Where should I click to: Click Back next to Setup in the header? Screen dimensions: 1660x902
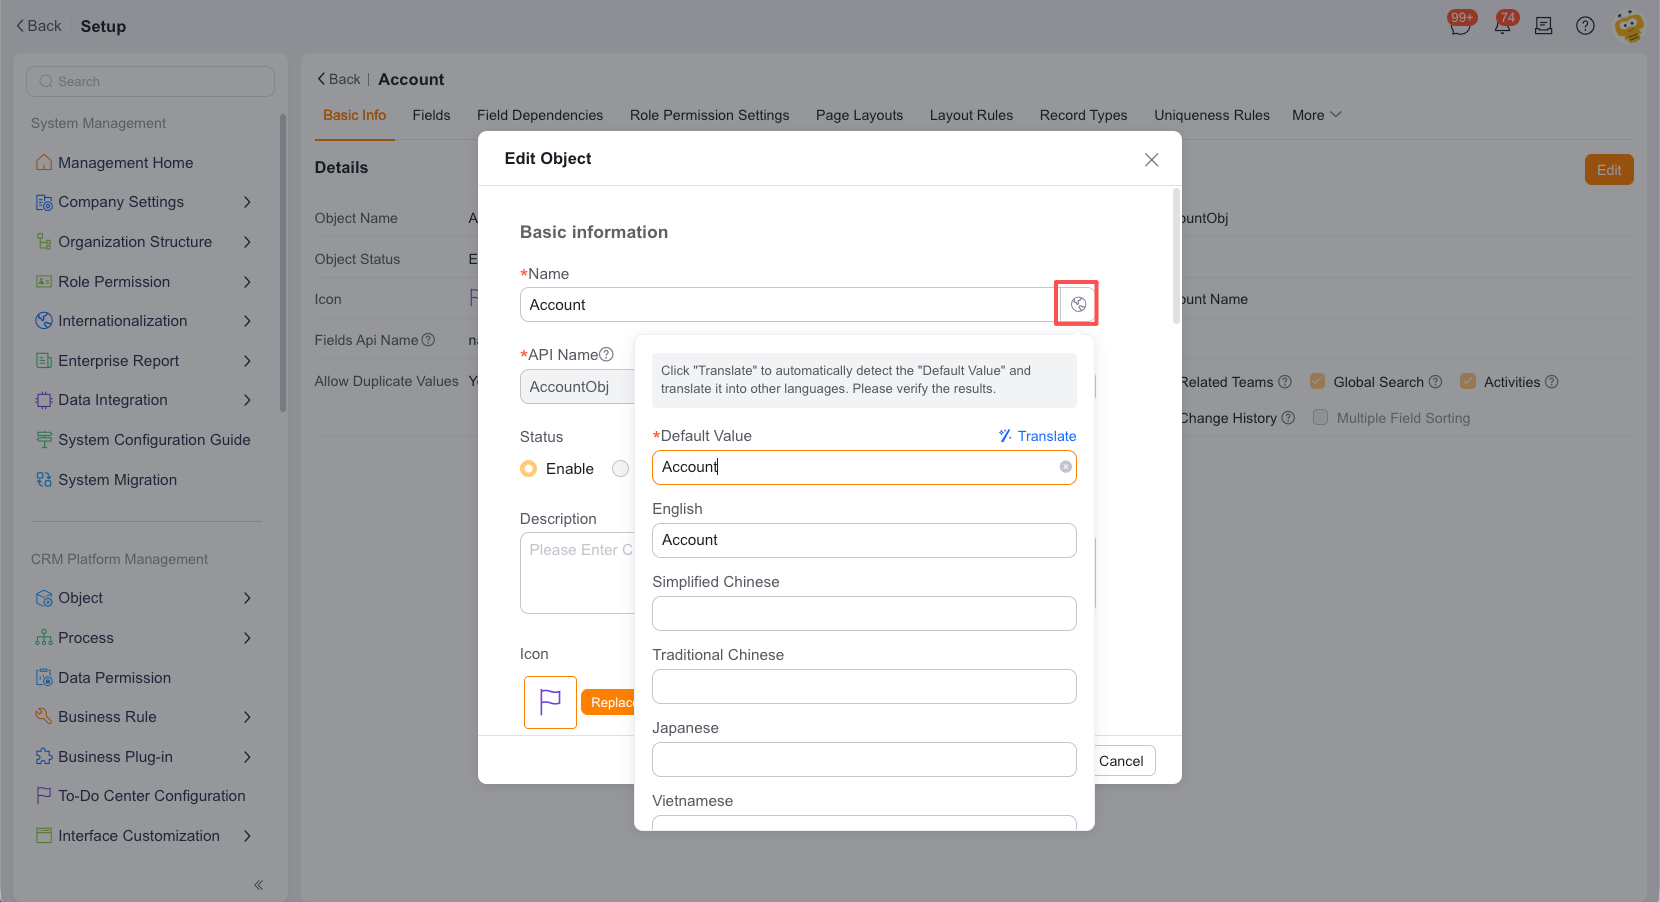point(39,26)
